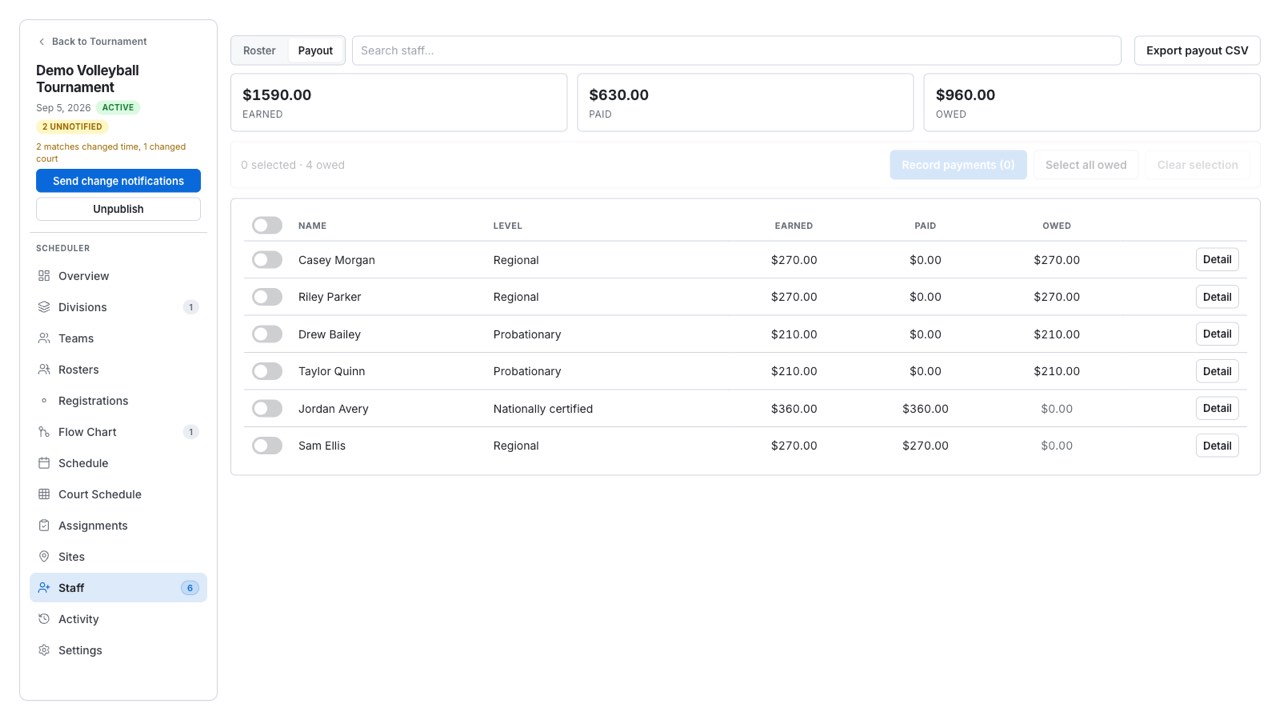Unpublish the tournament

pyautogui.click(x=118, y=209)
